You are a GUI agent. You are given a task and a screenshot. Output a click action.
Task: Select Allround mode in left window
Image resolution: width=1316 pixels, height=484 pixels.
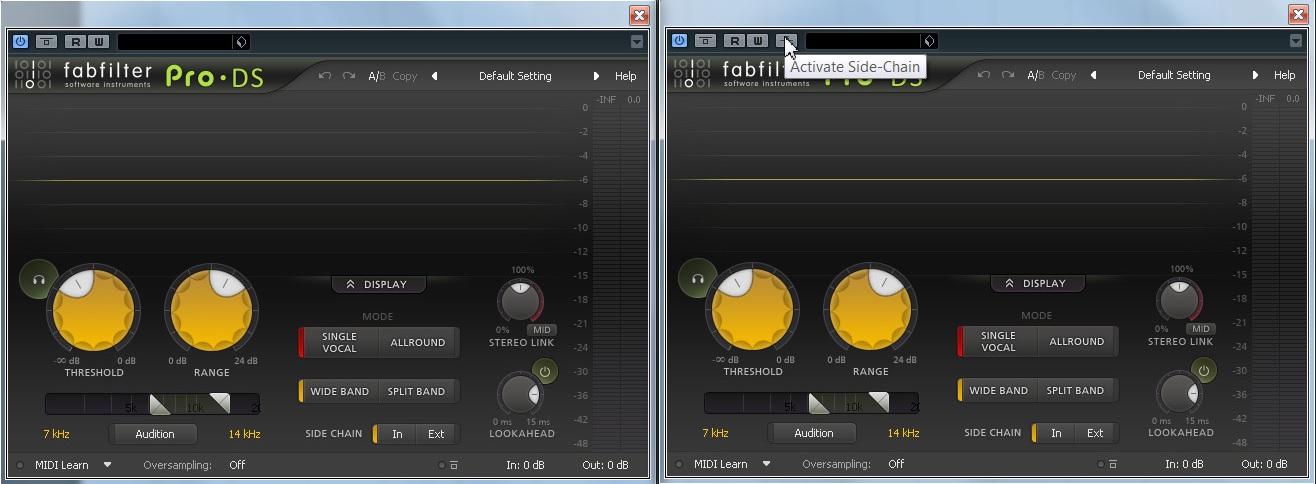pos(418,342)
